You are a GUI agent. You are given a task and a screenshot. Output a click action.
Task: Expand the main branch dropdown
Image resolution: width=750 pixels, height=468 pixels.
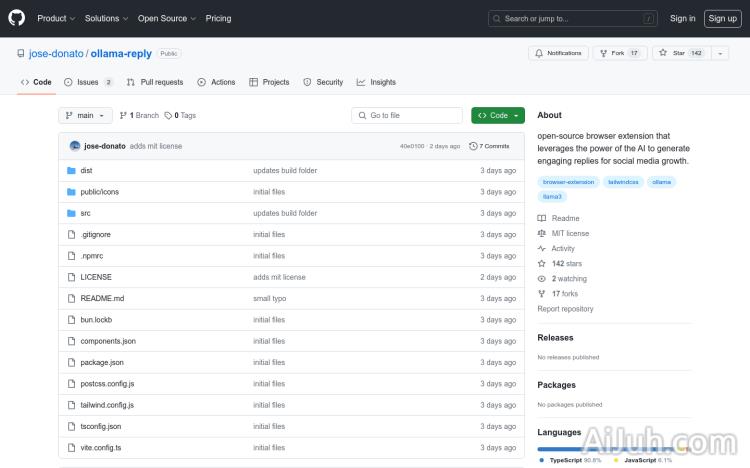(x=85, y=115)
